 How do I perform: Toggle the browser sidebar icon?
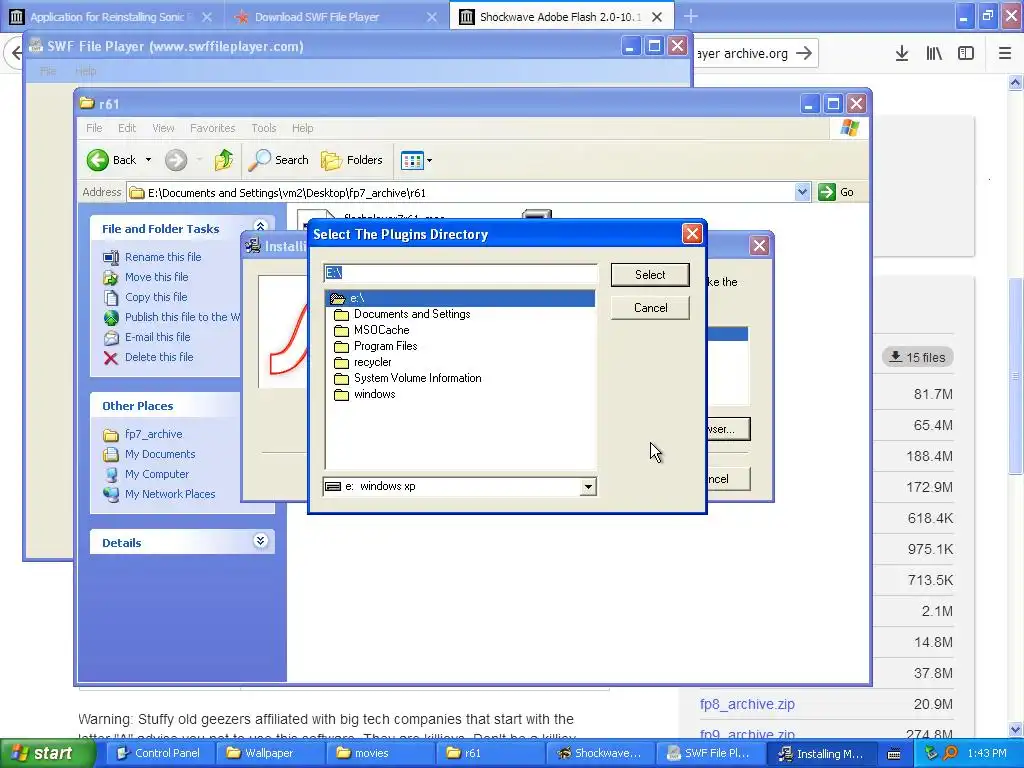966,54
